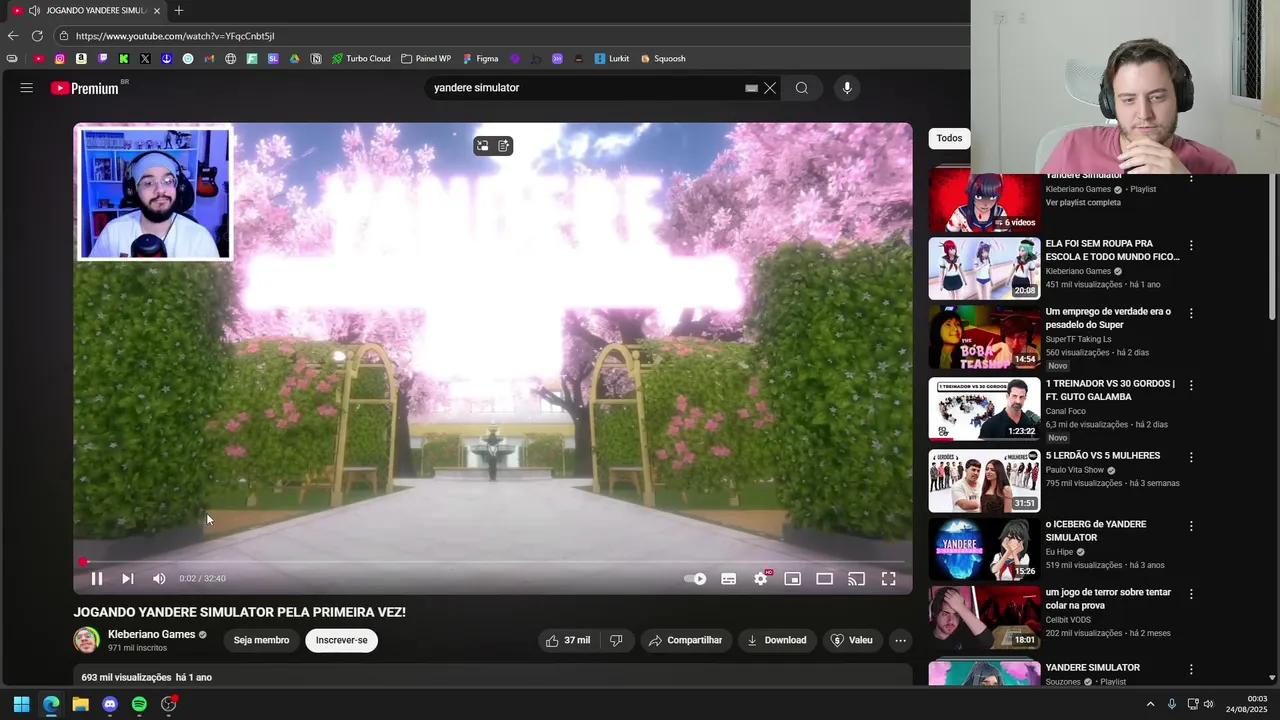Reload the current page

[x=37, y=36]
